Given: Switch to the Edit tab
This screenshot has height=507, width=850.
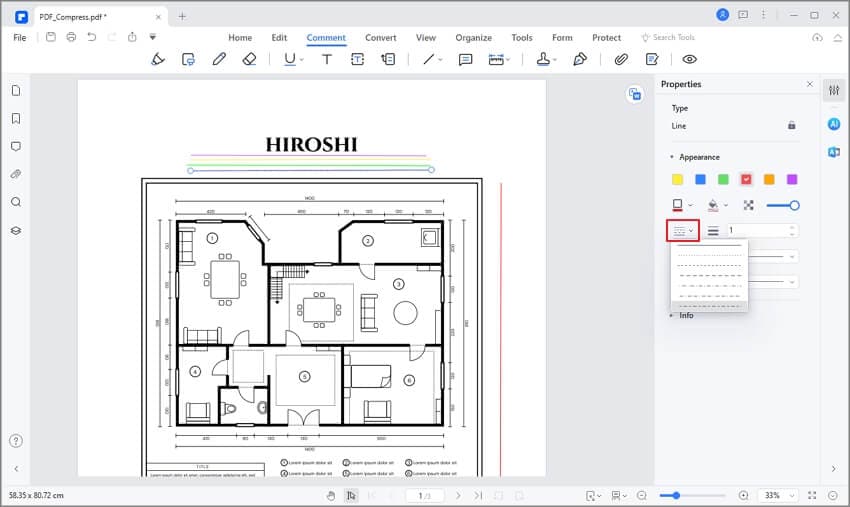Looking at the screenshot, I should pos(279,37).
